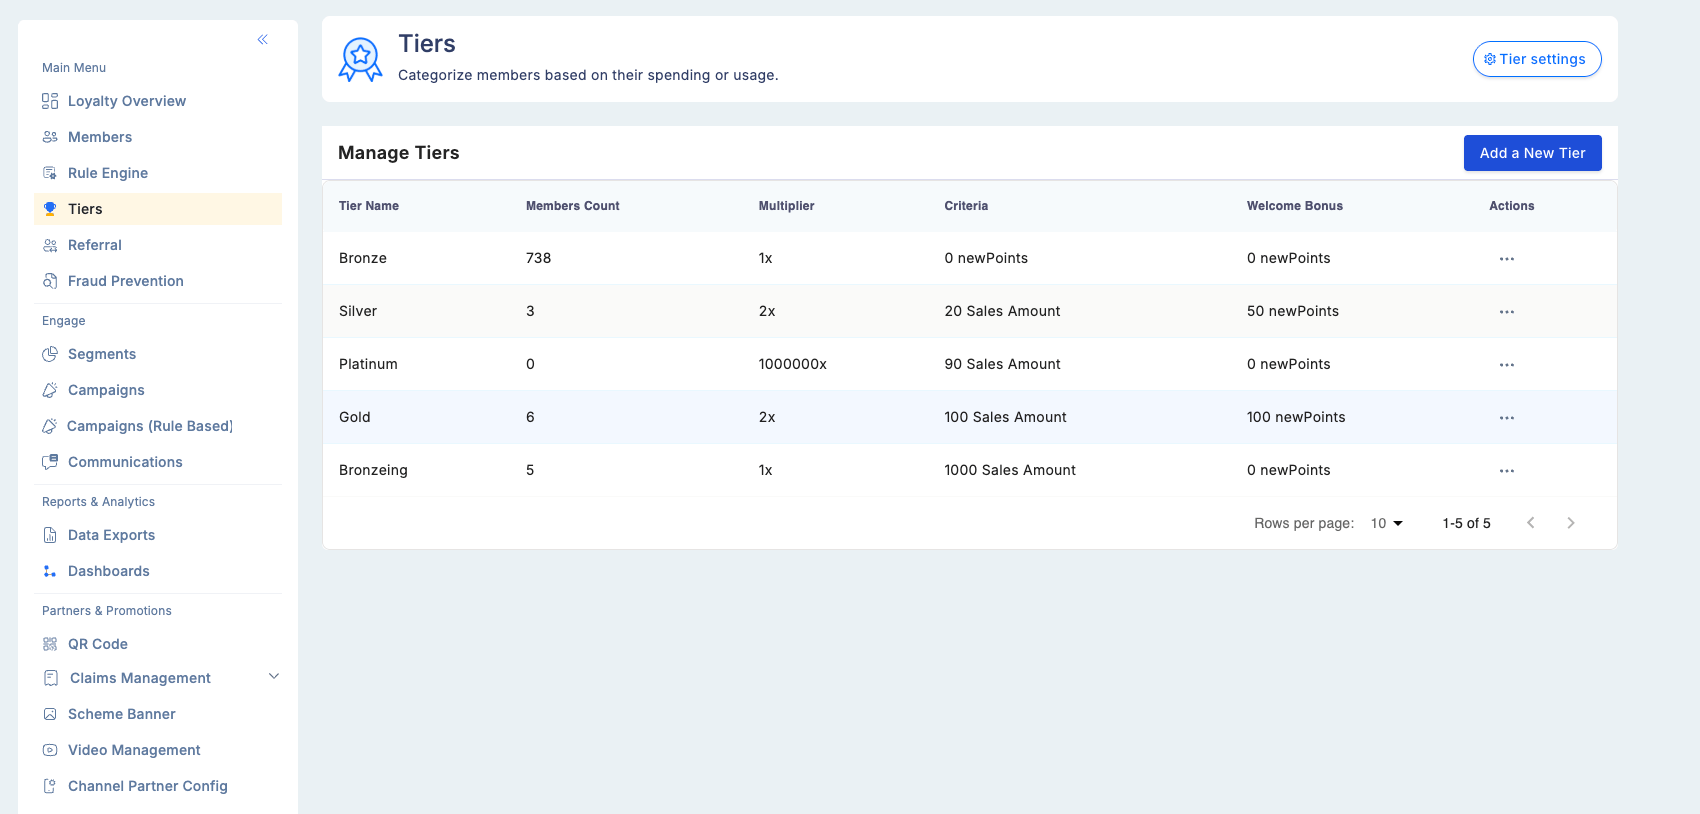Click the 1-5 of 5 pagination text
Image resolution: width=1700 pixels, height=814 pixels.
1466,523
